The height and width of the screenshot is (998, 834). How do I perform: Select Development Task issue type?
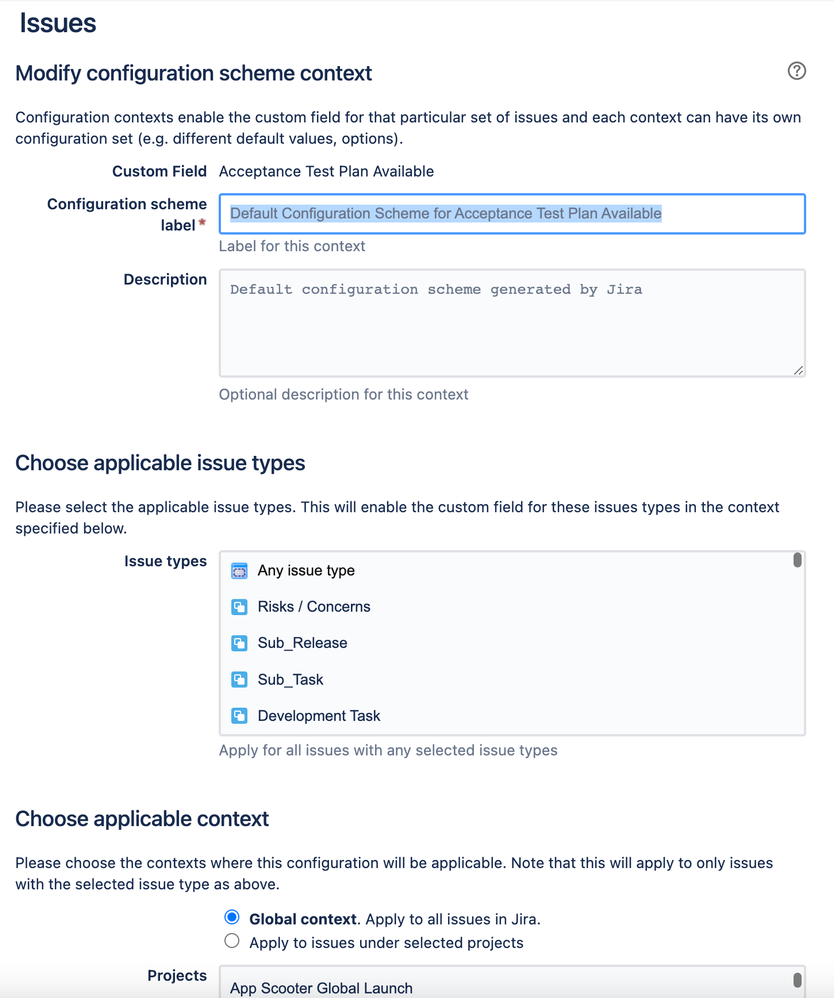pos(319,716)
